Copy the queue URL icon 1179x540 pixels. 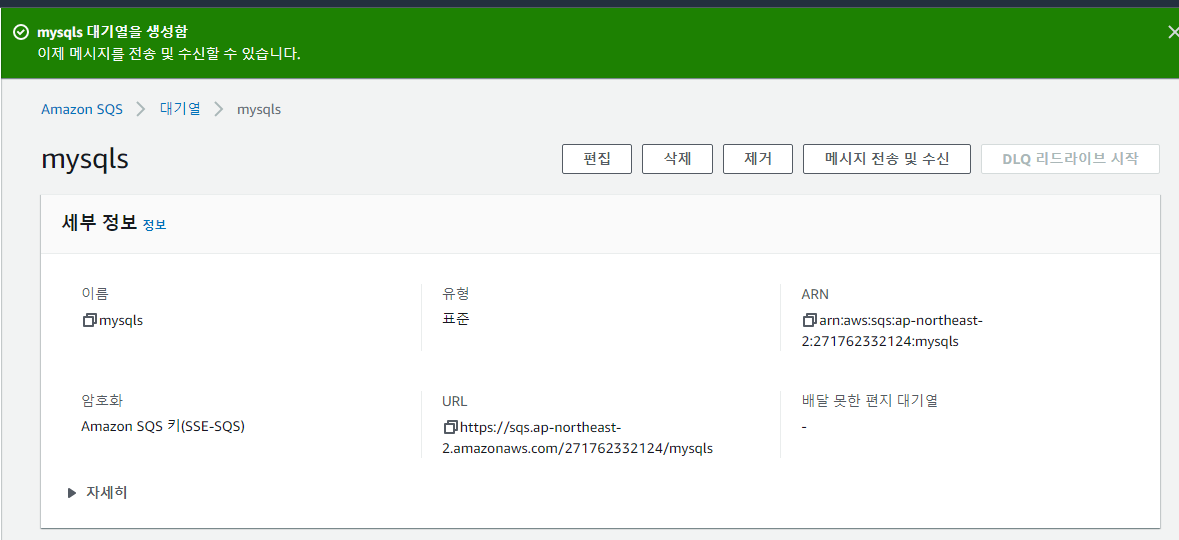pyautogui.click(x=450, y=427)
